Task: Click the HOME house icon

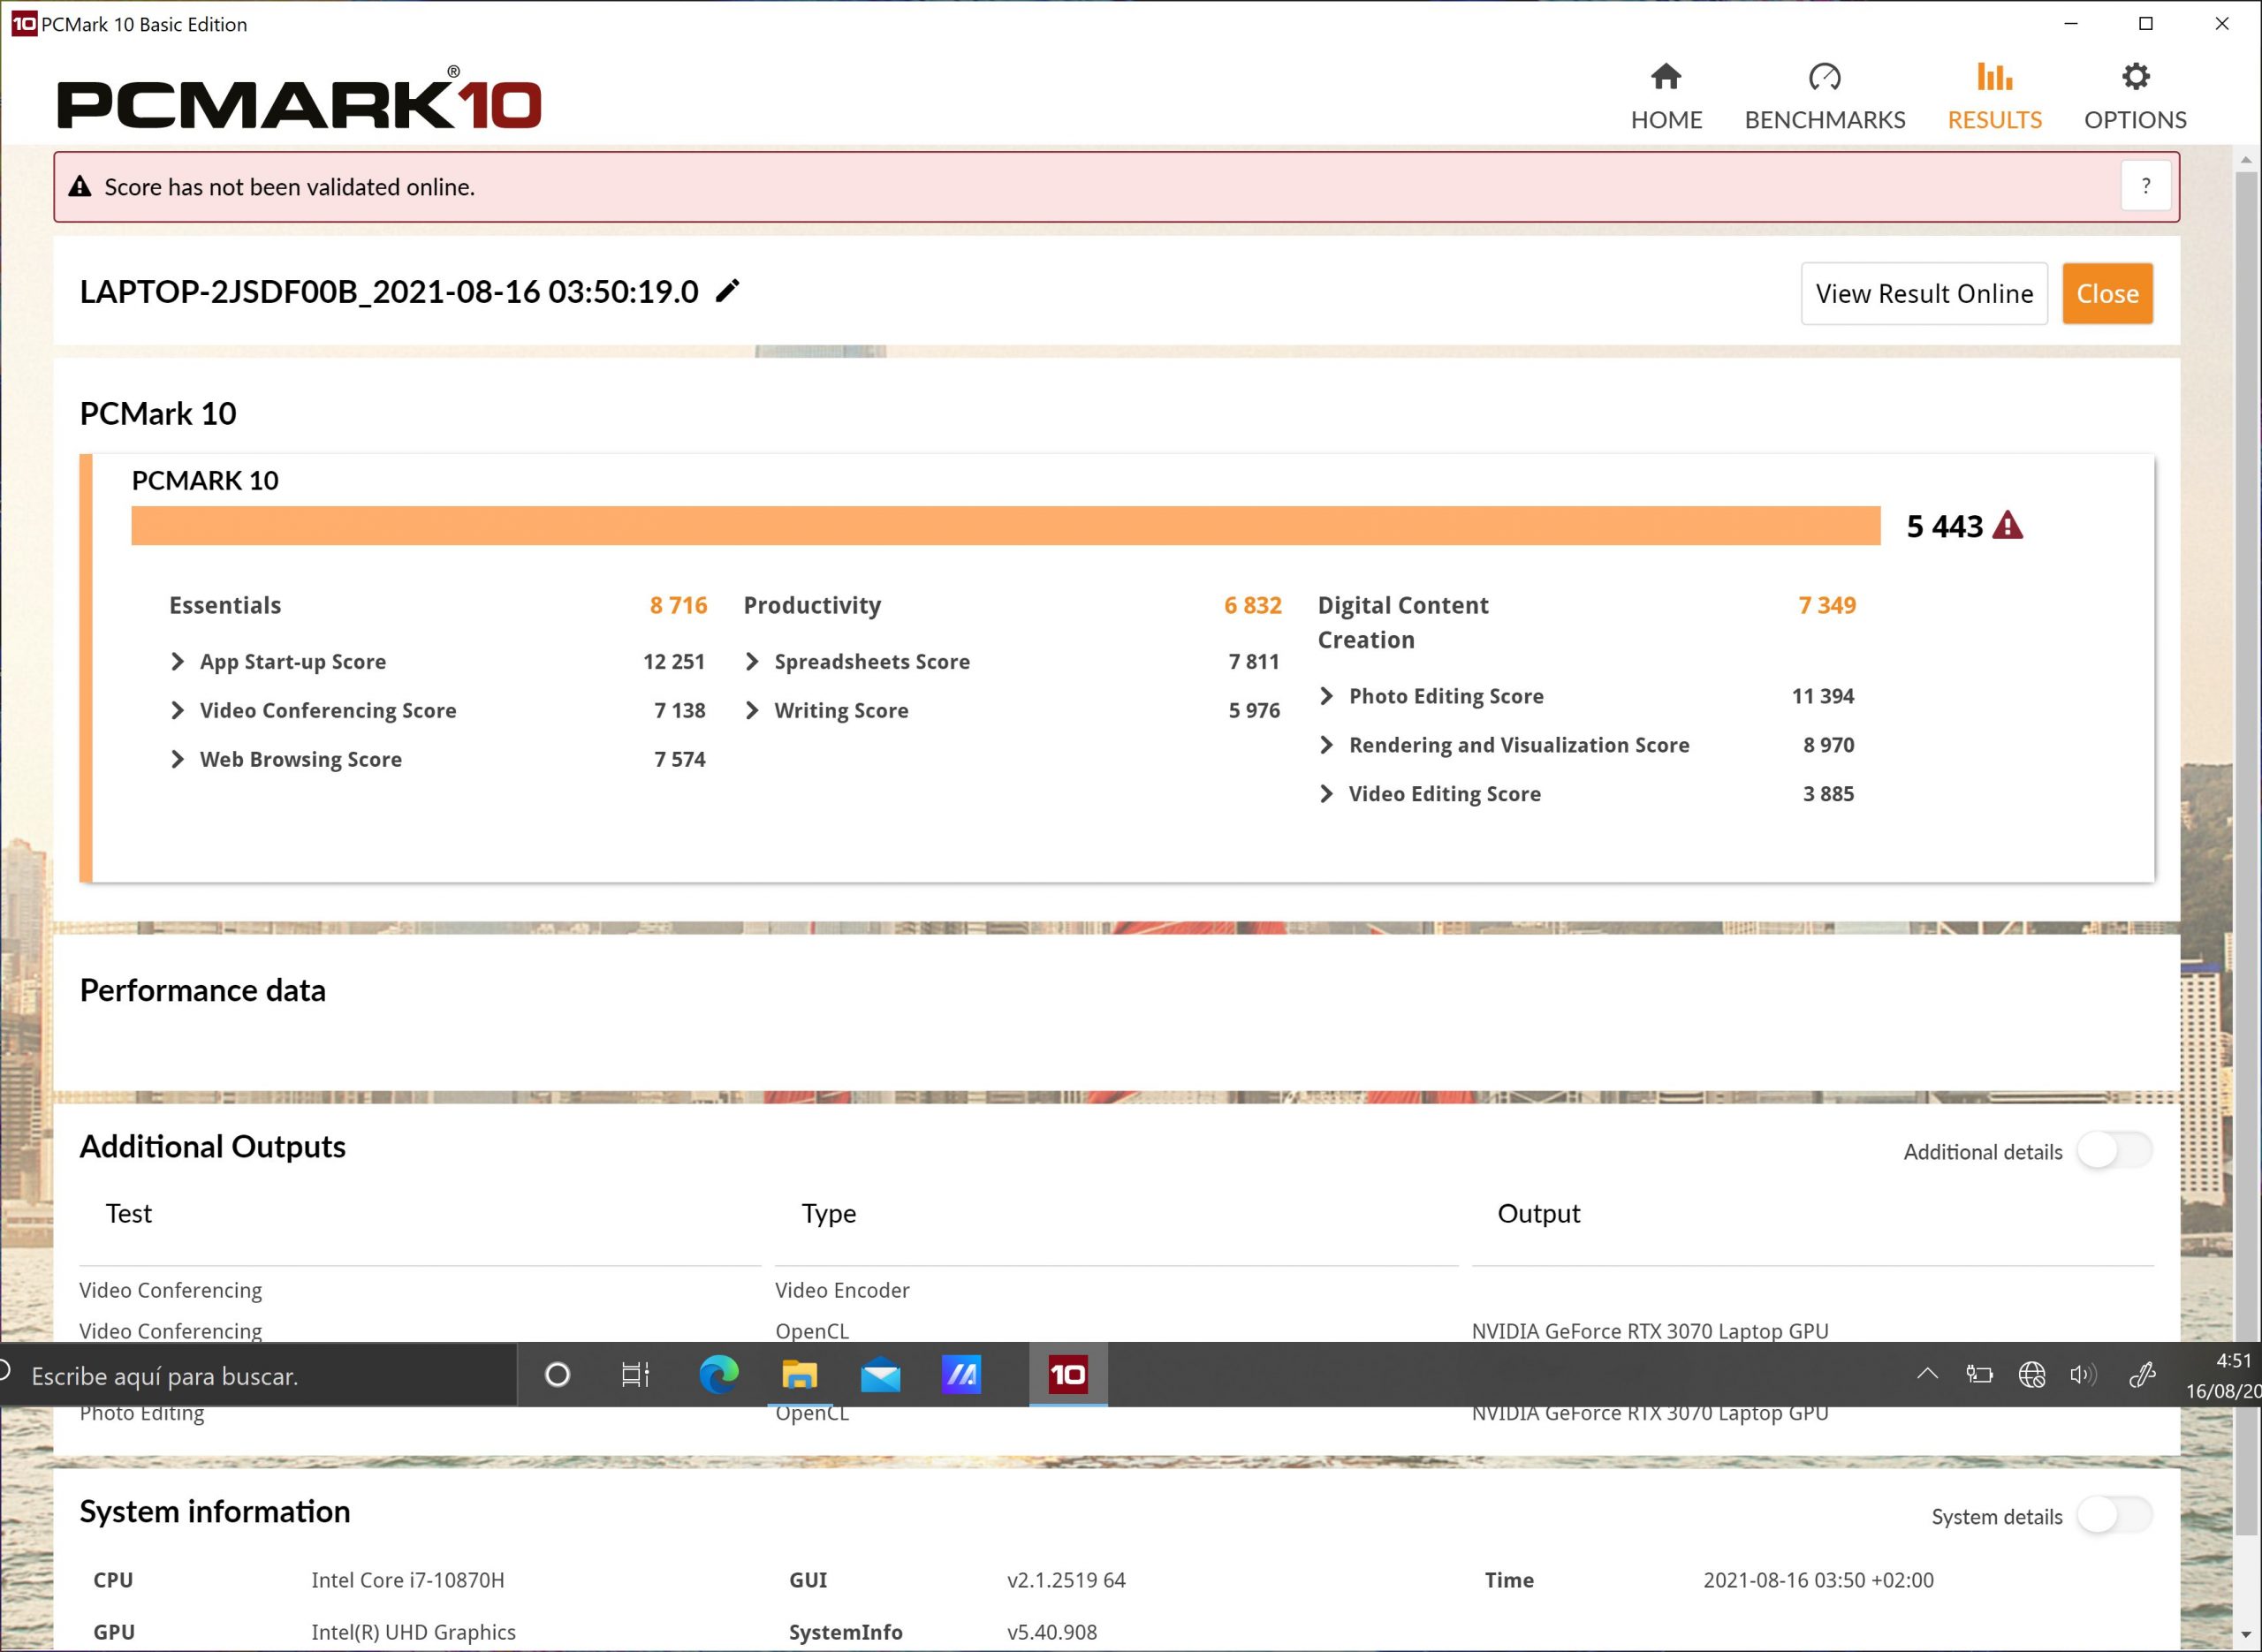Action: click(1666, 76)
